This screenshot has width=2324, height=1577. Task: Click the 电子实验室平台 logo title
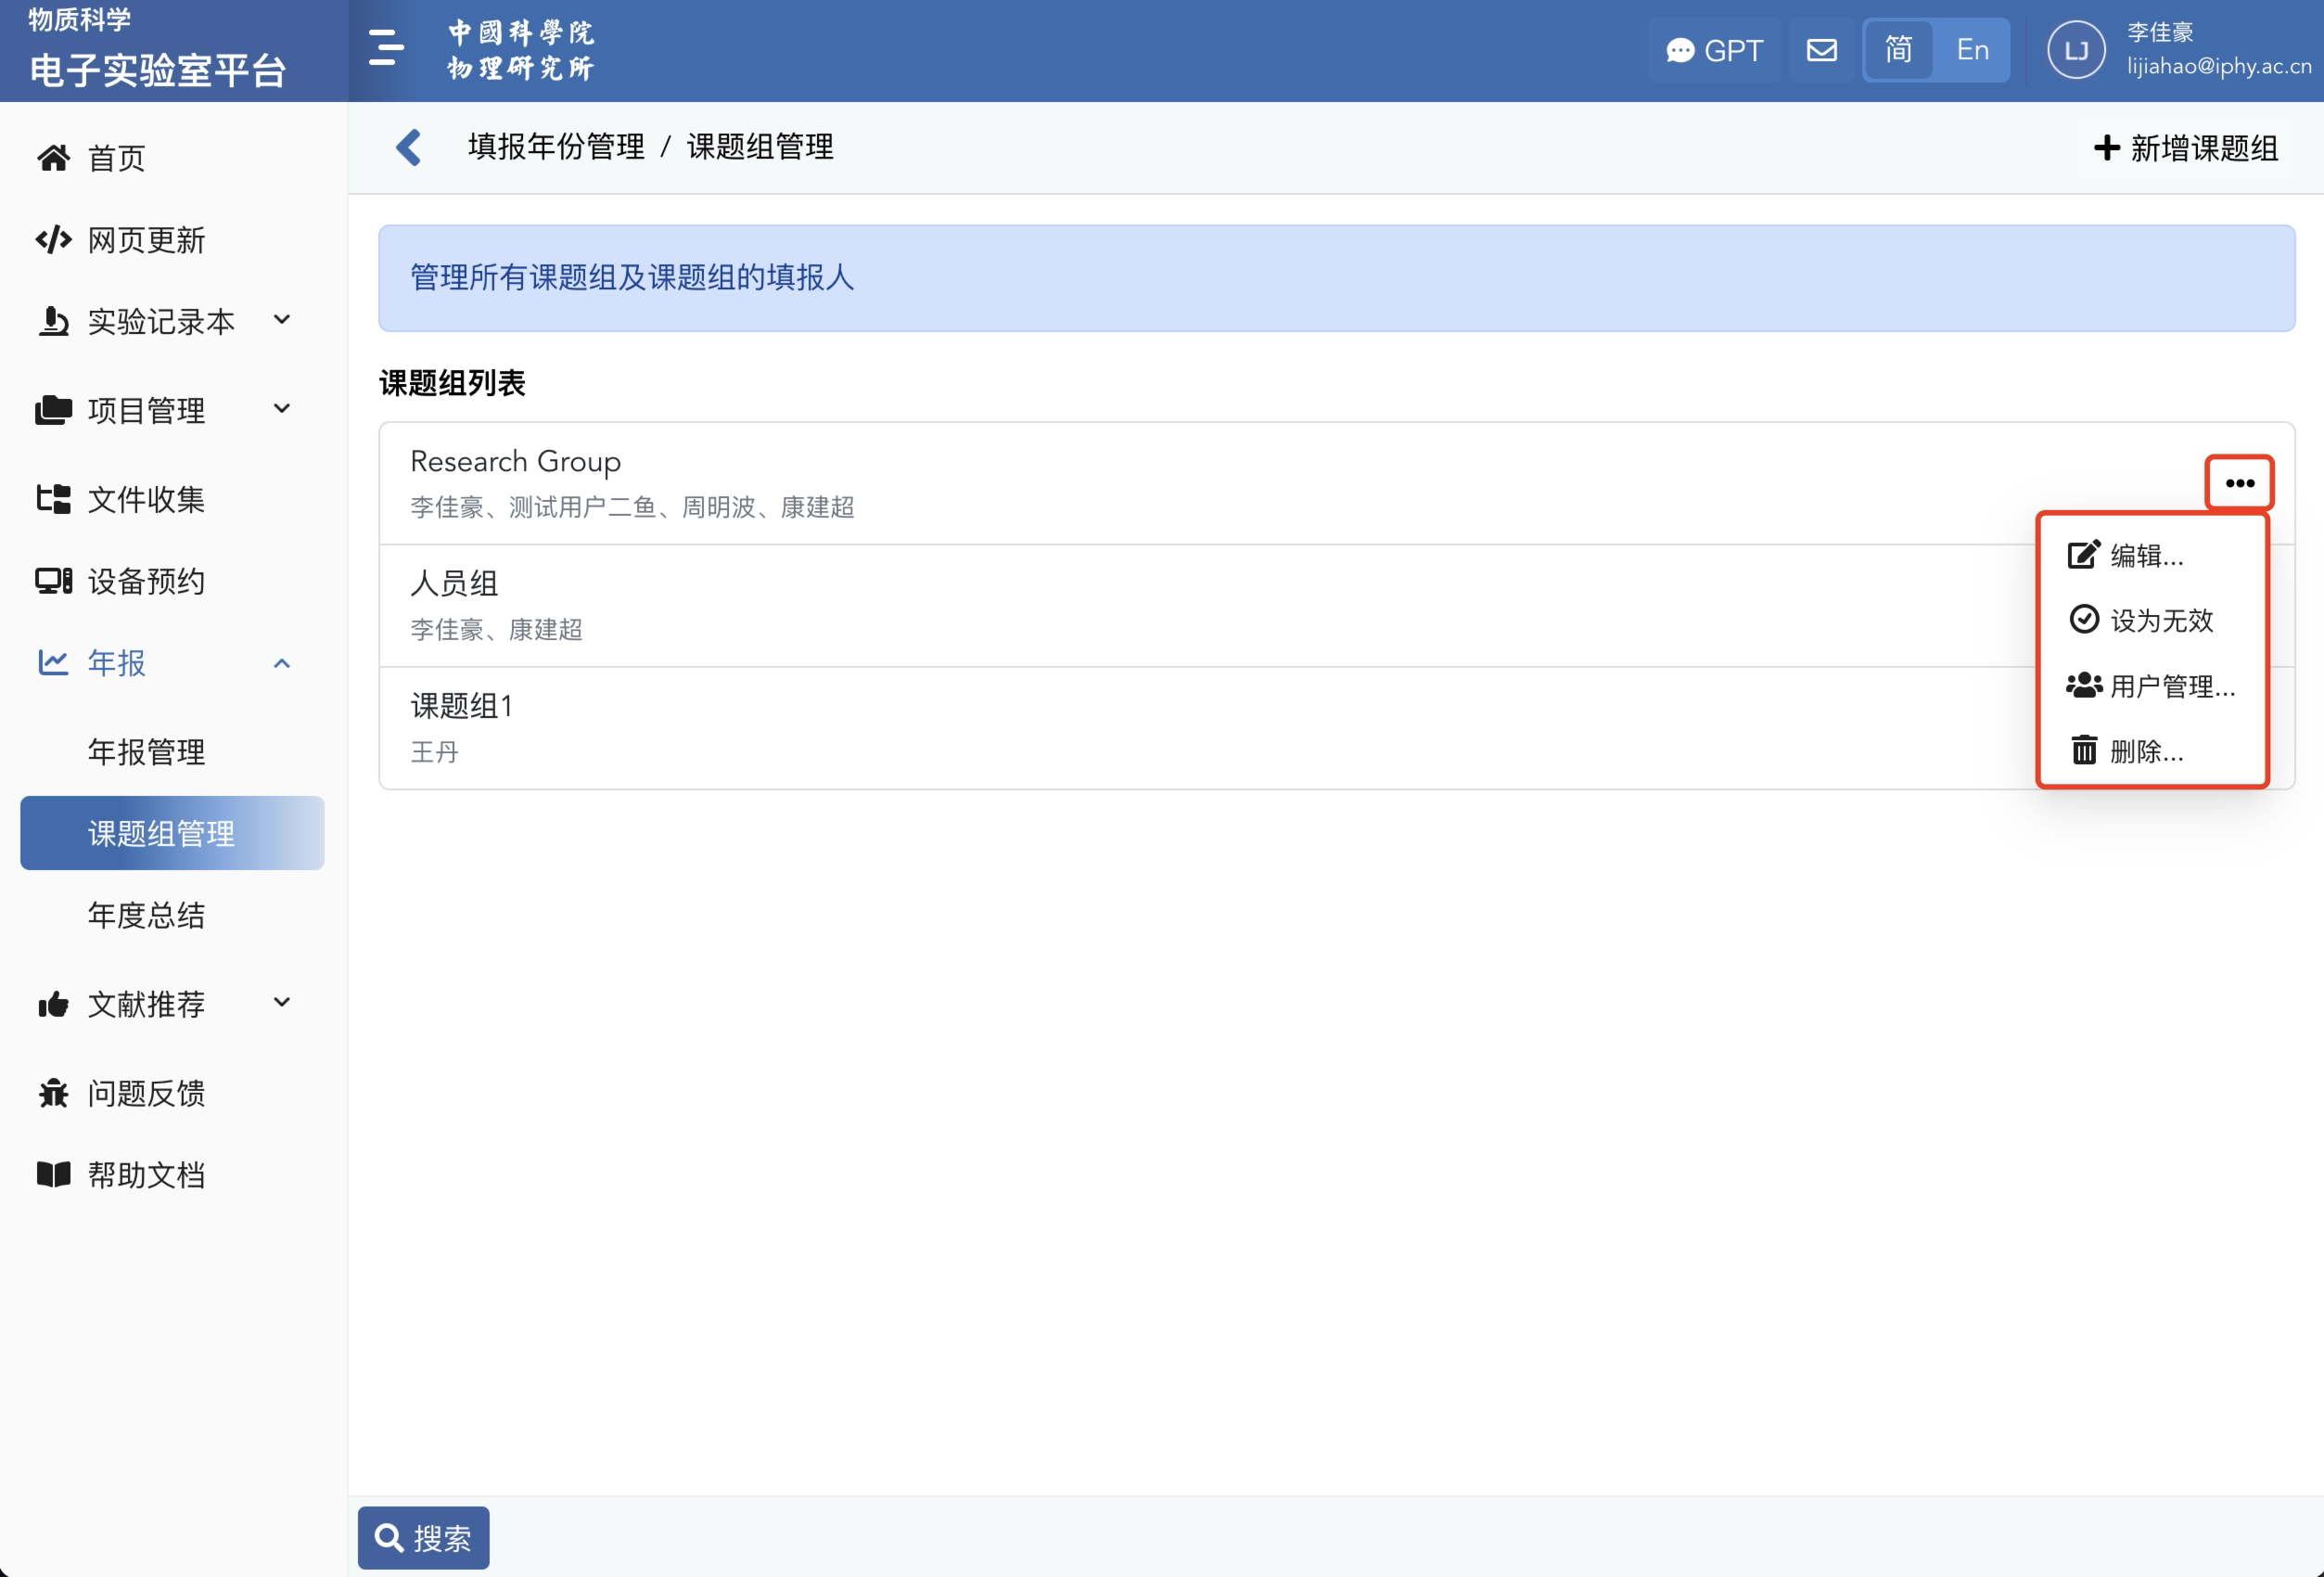[158, 70]
